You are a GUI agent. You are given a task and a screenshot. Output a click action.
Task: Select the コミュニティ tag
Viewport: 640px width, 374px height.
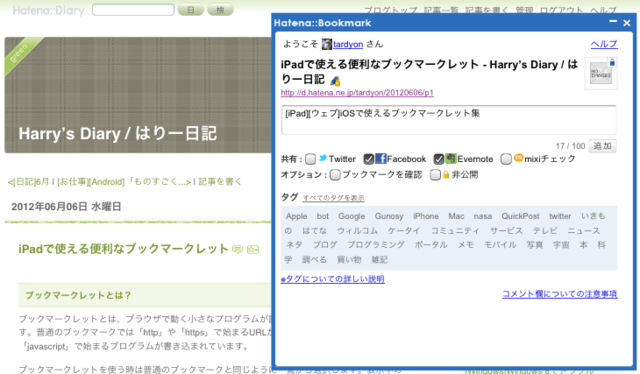(455, 231)
